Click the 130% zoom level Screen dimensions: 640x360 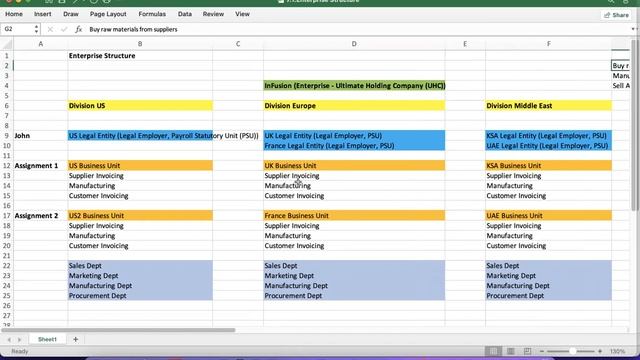(x=618, y=351)
